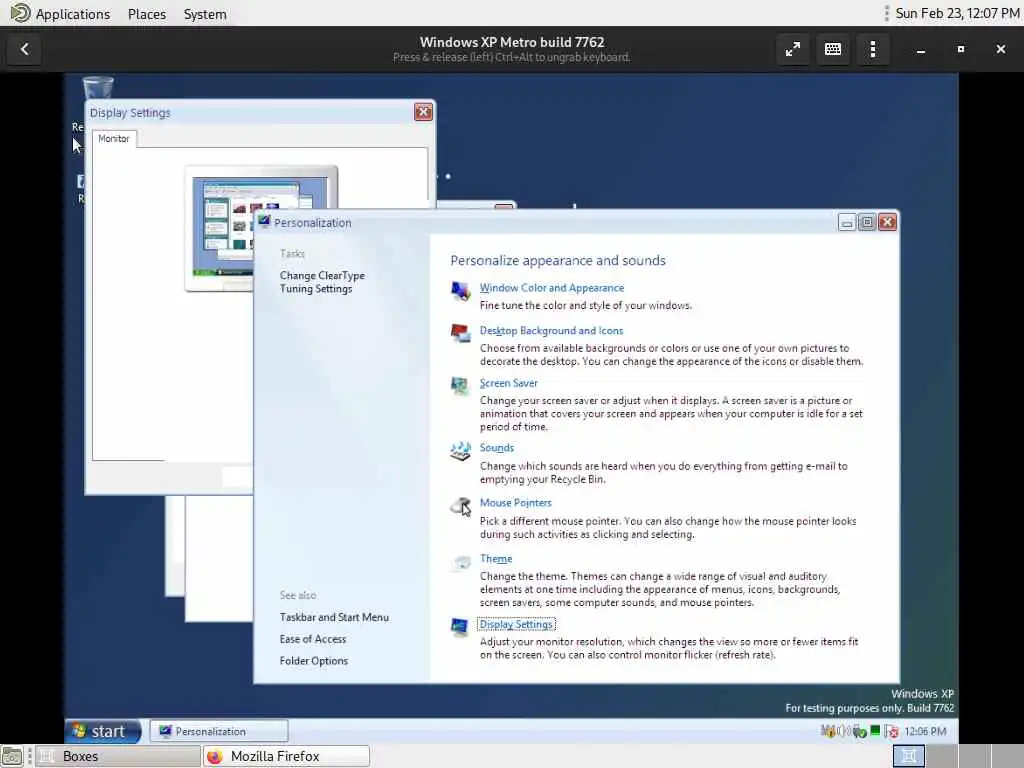Open the System menu
Screen dimensions: 1024x768
(x=205, y=14)
